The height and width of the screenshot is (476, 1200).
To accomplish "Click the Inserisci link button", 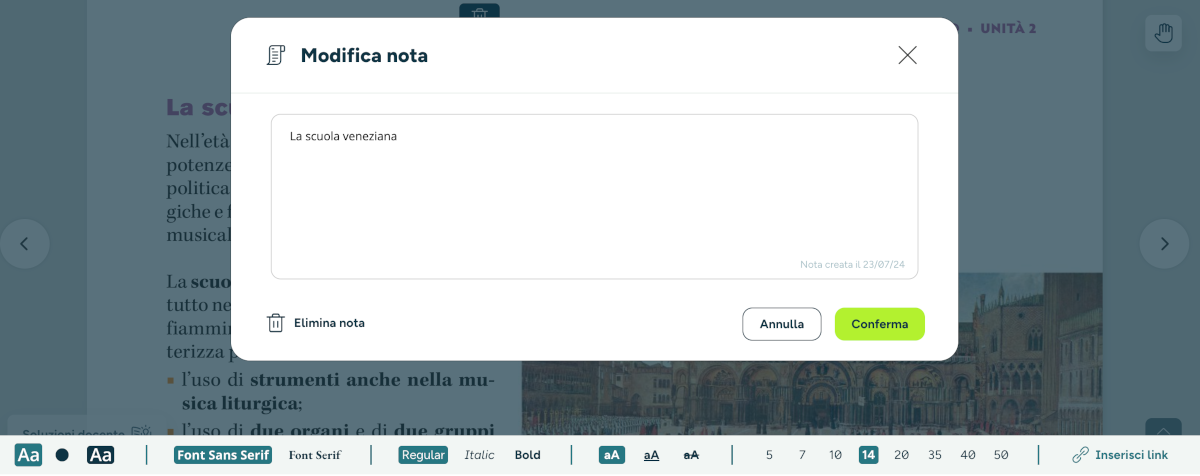I will tap(1120, 455).
